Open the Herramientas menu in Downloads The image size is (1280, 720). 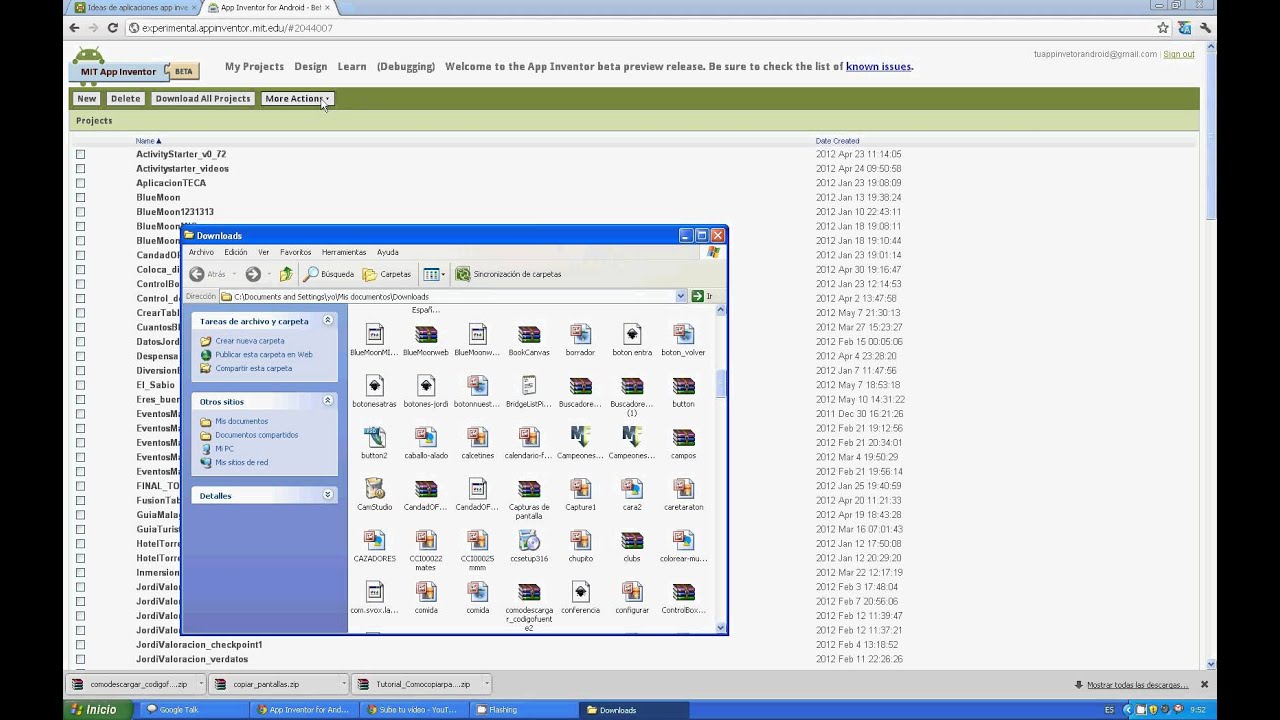click(344, 252)
